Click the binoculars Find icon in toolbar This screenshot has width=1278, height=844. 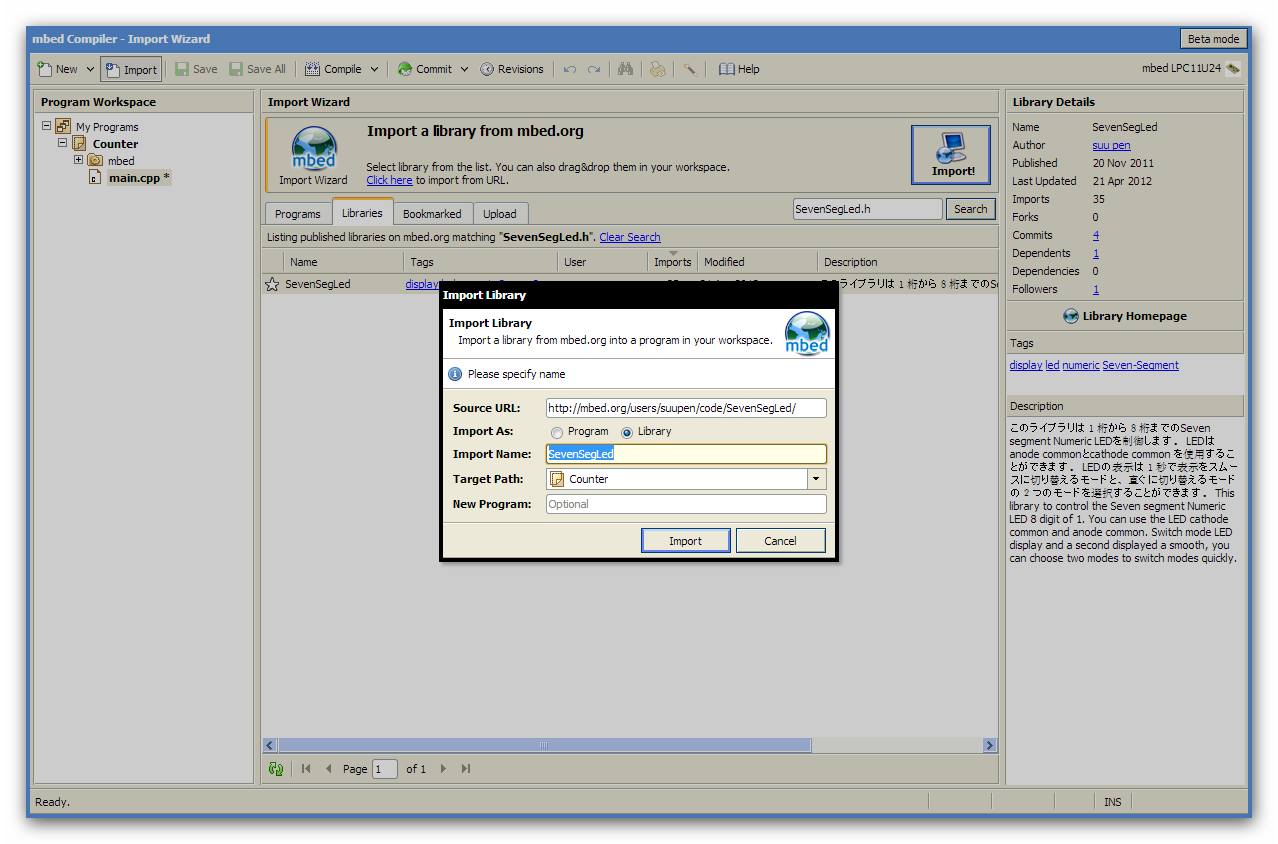[x=626, y=69]
